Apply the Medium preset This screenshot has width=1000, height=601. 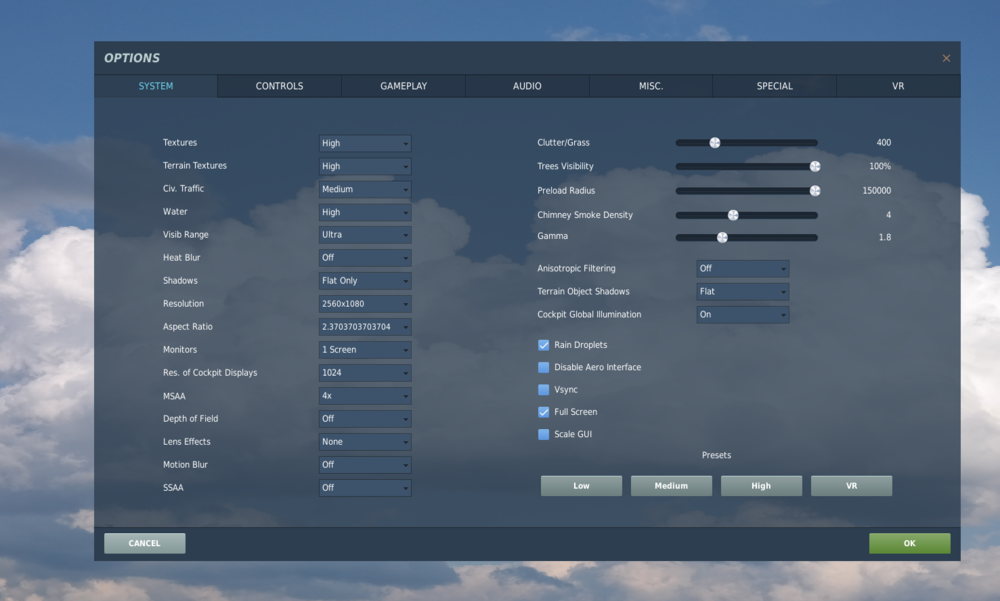click(671, 486)
